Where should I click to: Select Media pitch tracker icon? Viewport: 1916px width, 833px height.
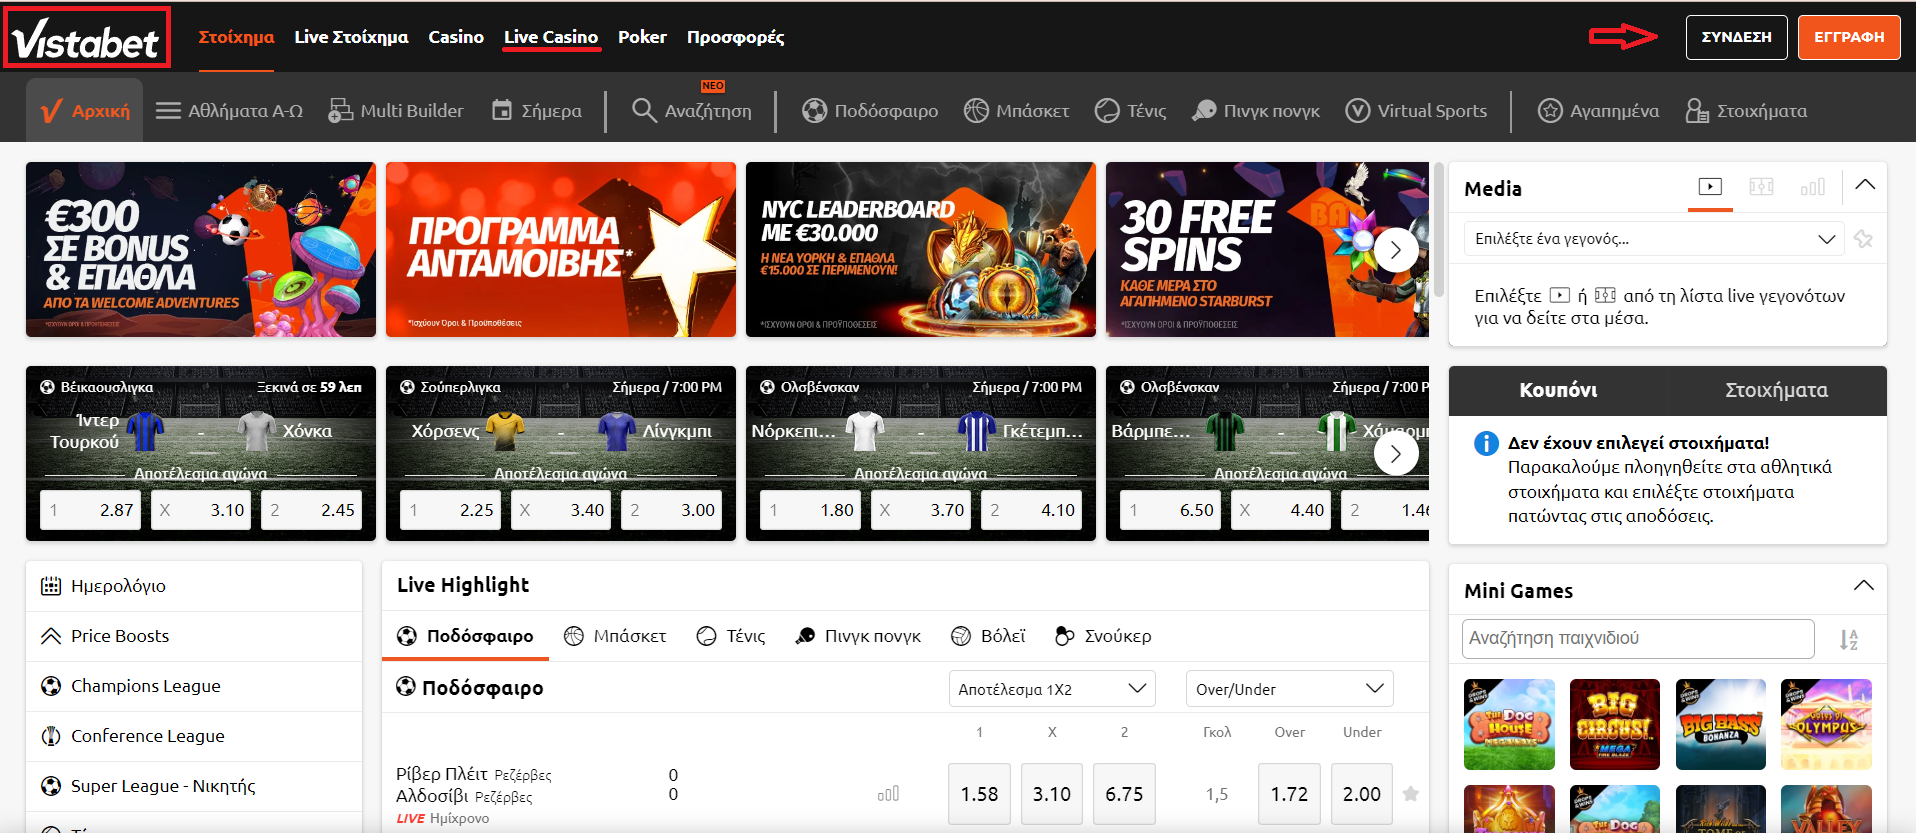(x=1761, y=187)
